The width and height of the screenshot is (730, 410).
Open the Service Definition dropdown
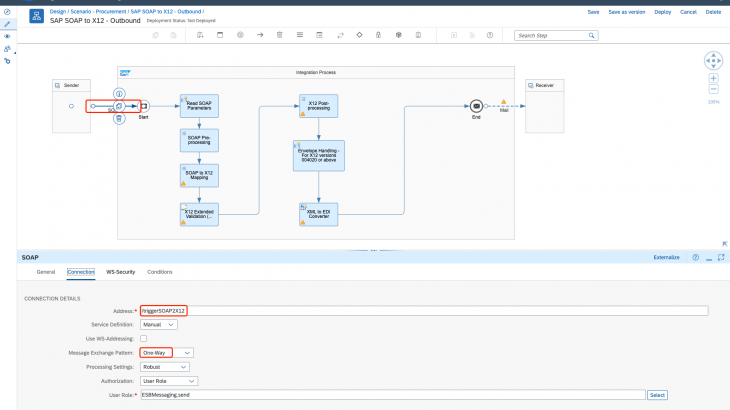159,324
